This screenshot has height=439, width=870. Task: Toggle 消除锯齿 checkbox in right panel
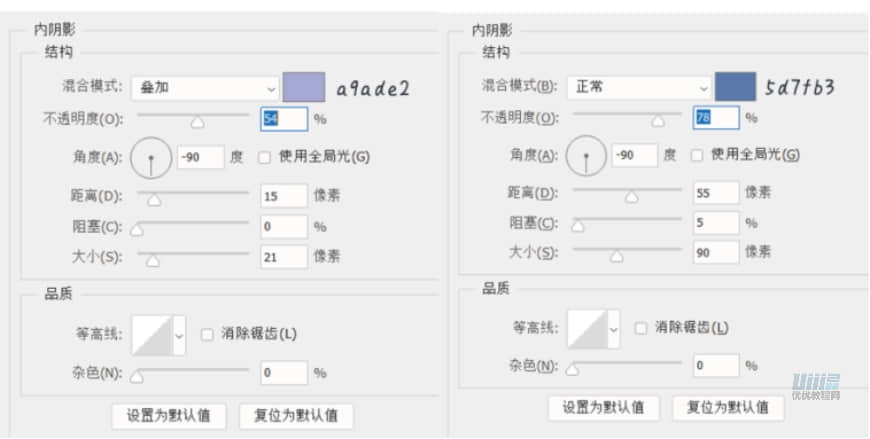tap(641, 328)
